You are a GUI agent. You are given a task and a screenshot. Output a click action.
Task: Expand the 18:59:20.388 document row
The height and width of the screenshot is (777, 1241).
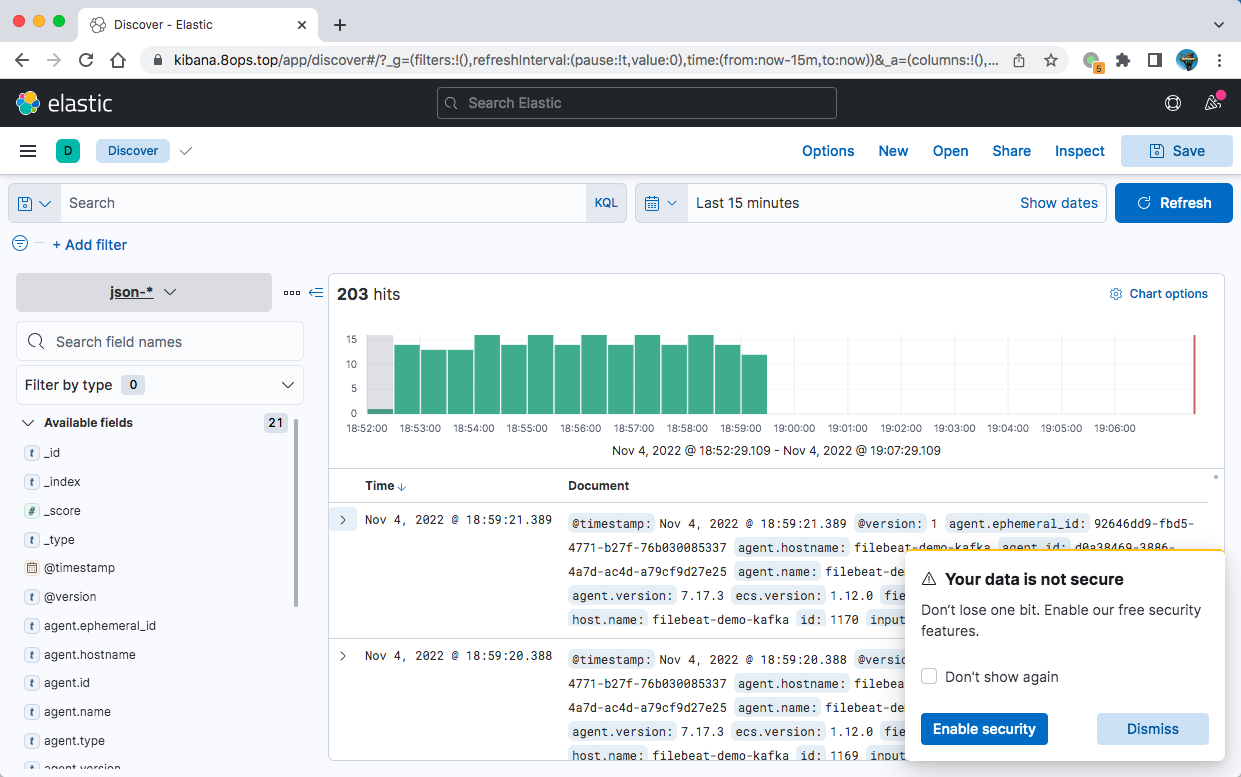click(x=343, y=656)
